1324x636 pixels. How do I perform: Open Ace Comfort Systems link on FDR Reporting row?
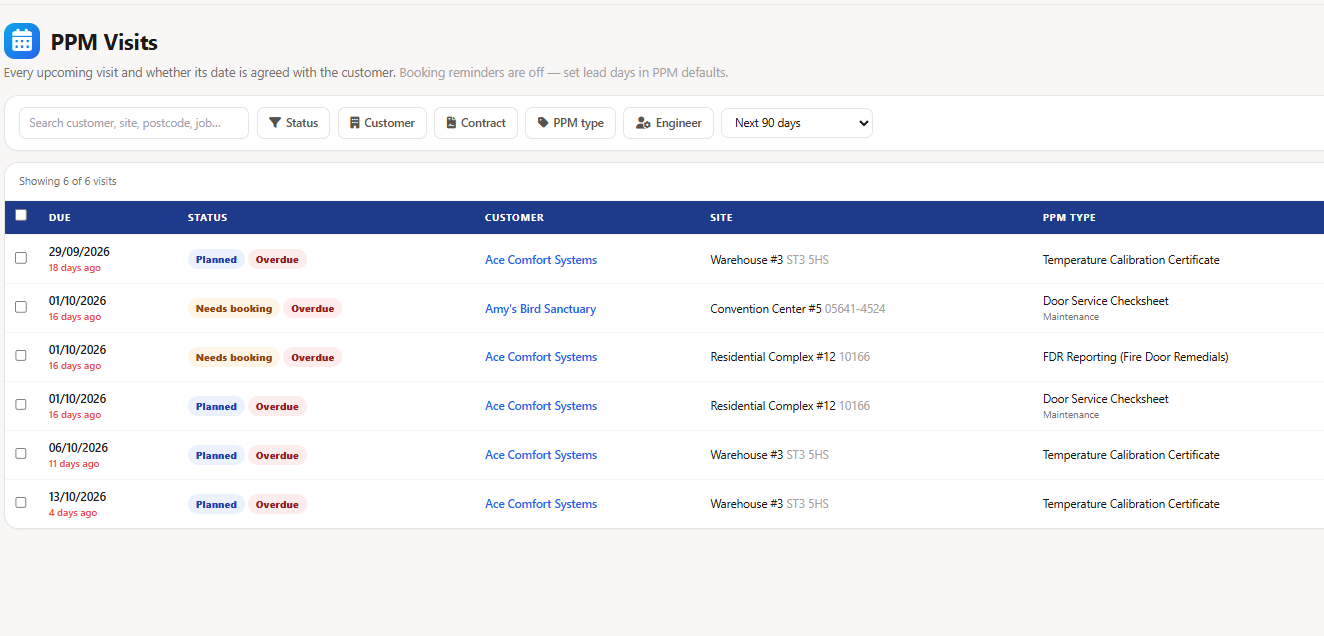click(541, 357)
